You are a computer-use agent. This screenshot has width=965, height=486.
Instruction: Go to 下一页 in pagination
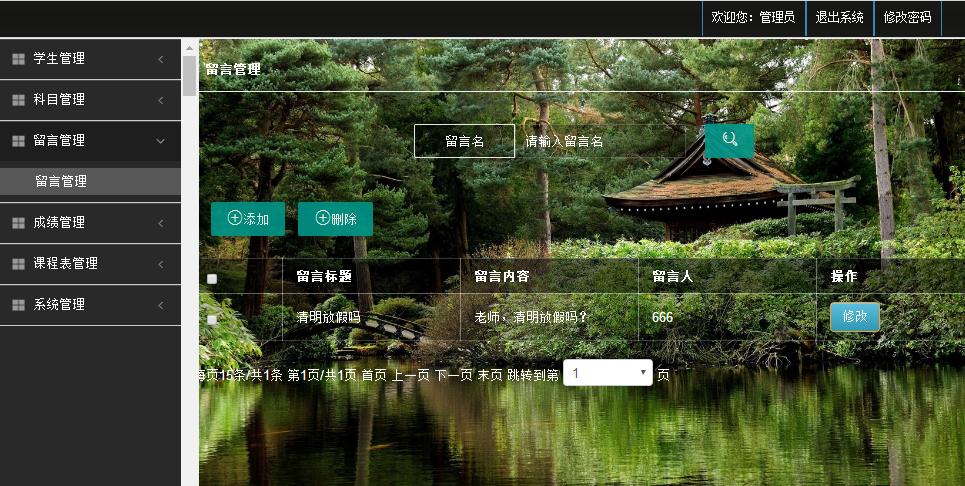coord(454,375)
